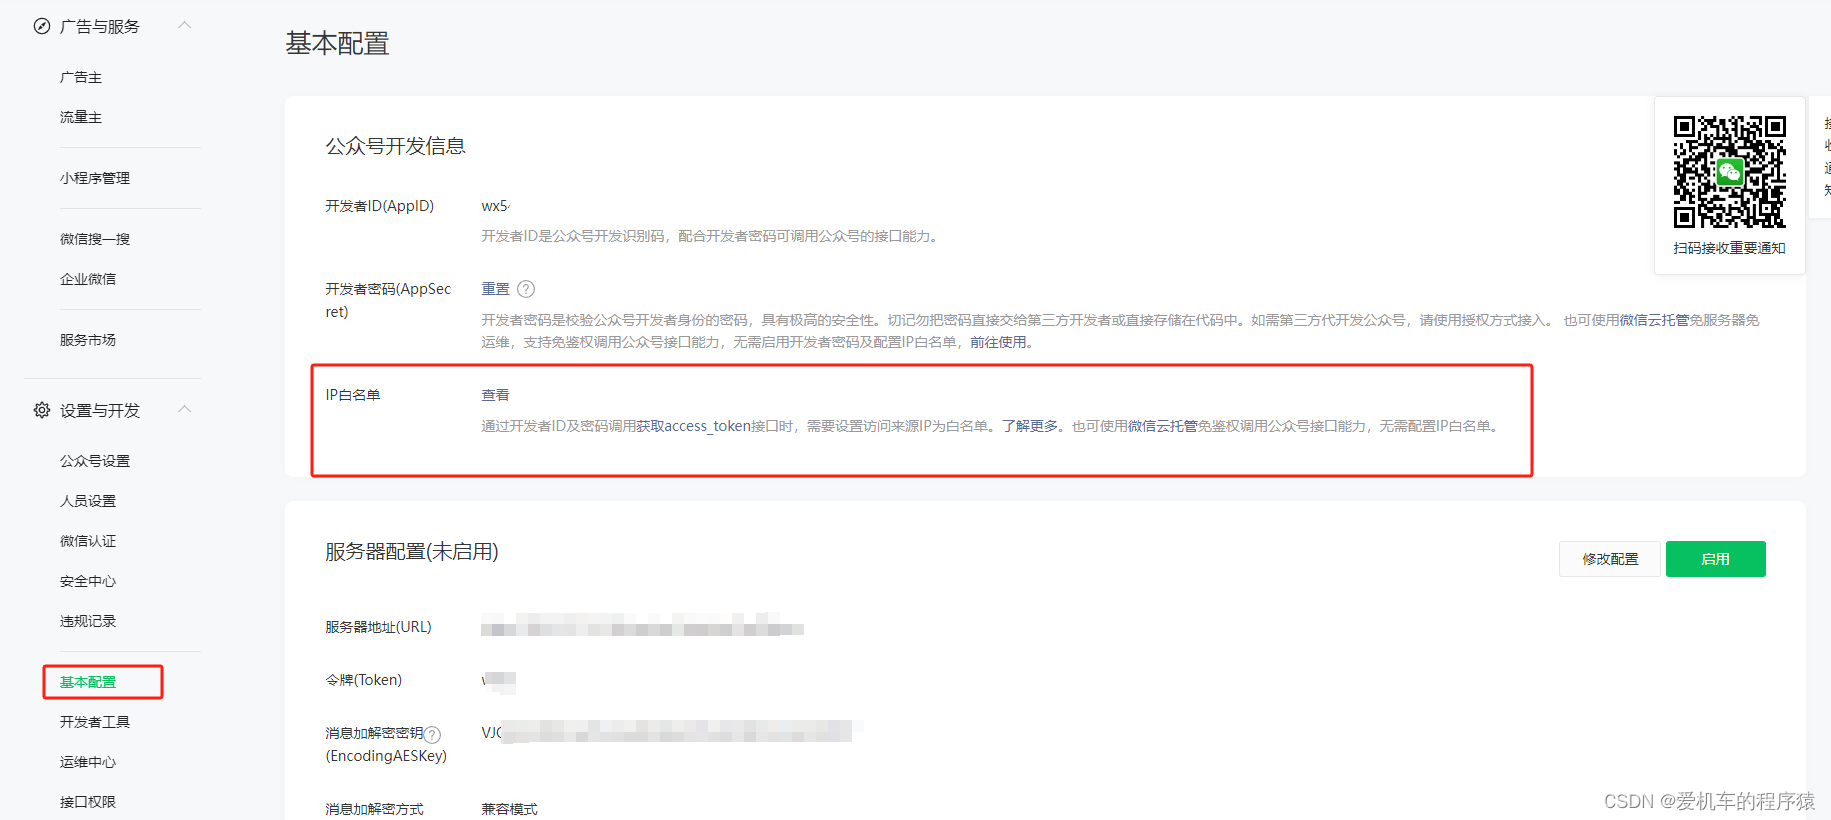Click the 消息加解密方式 label
The height and width of the screenshot is (820, 1831).
(x=374, y=809)
